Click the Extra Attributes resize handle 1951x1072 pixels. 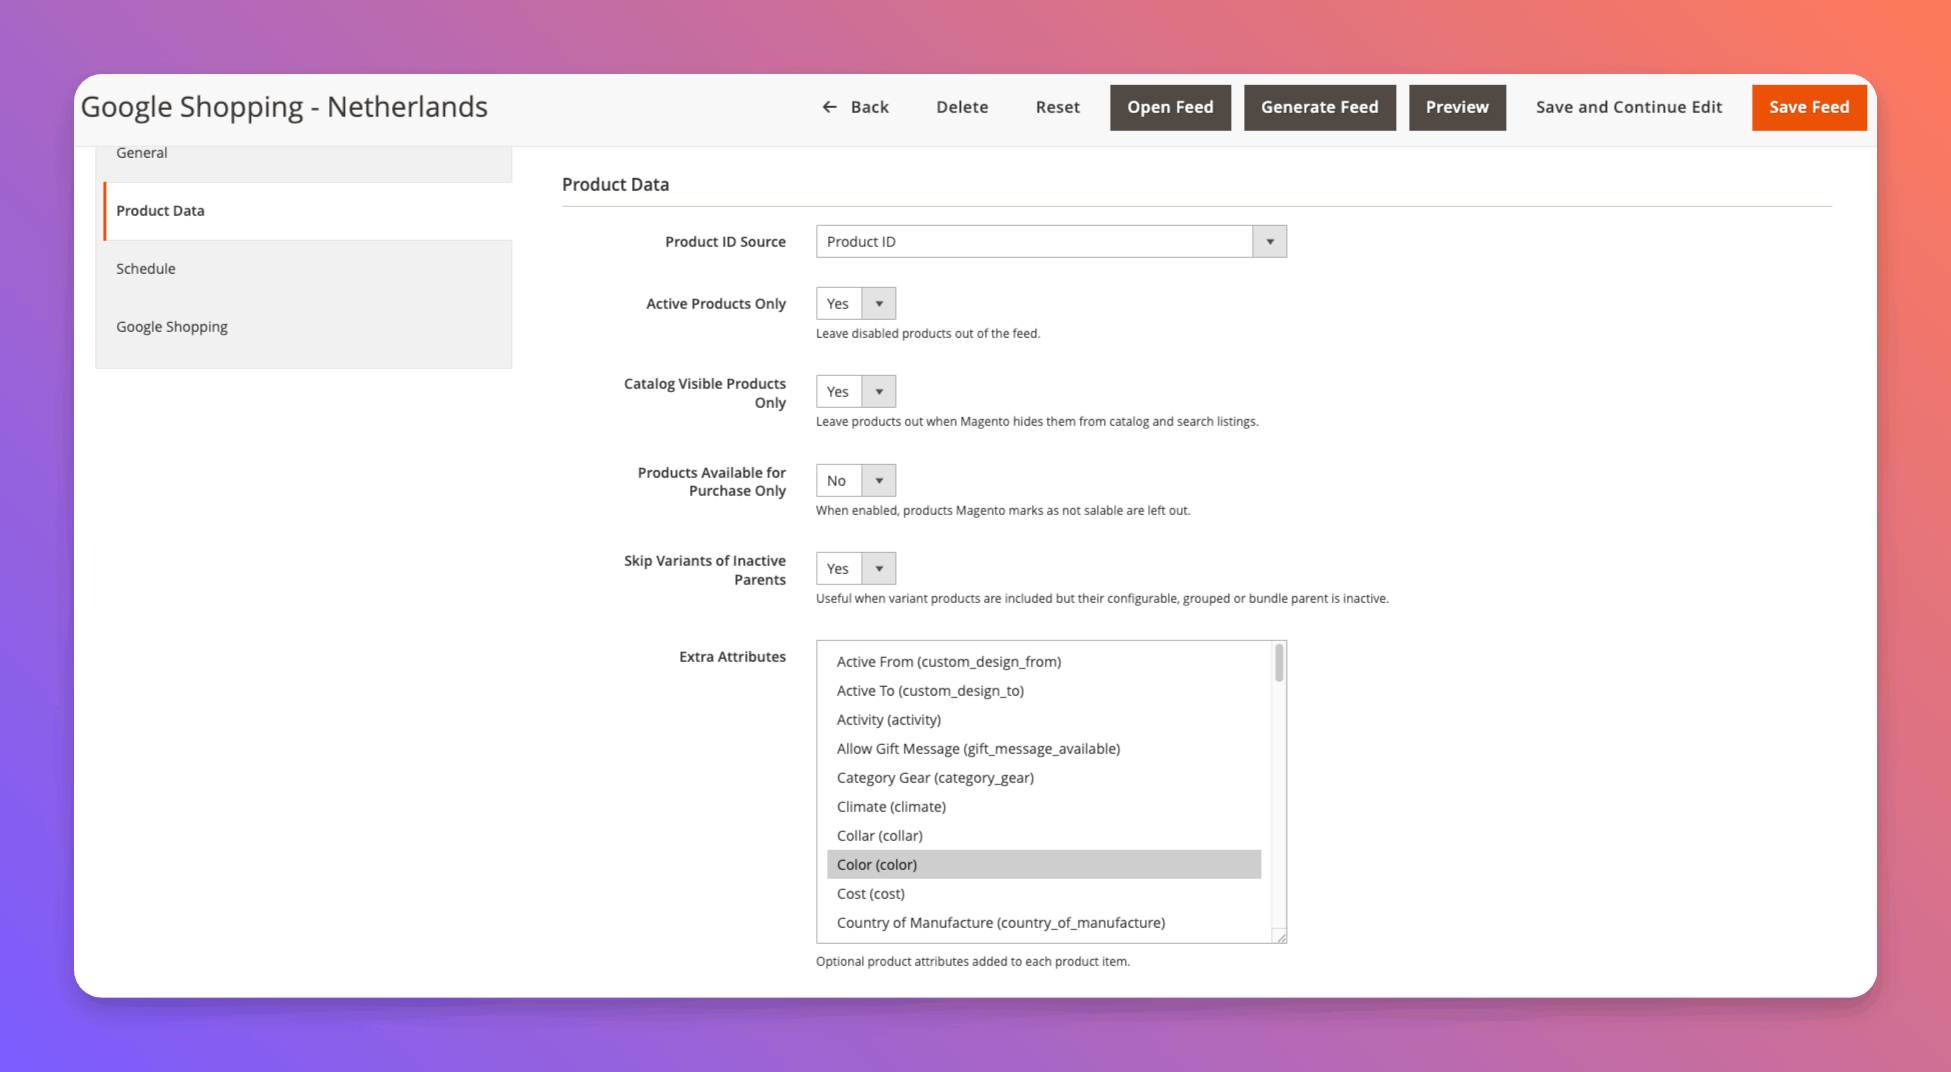click(1280, 937)
